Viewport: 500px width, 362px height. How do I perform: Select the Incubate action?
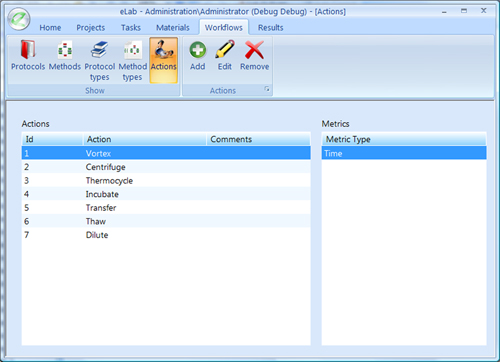166,194
